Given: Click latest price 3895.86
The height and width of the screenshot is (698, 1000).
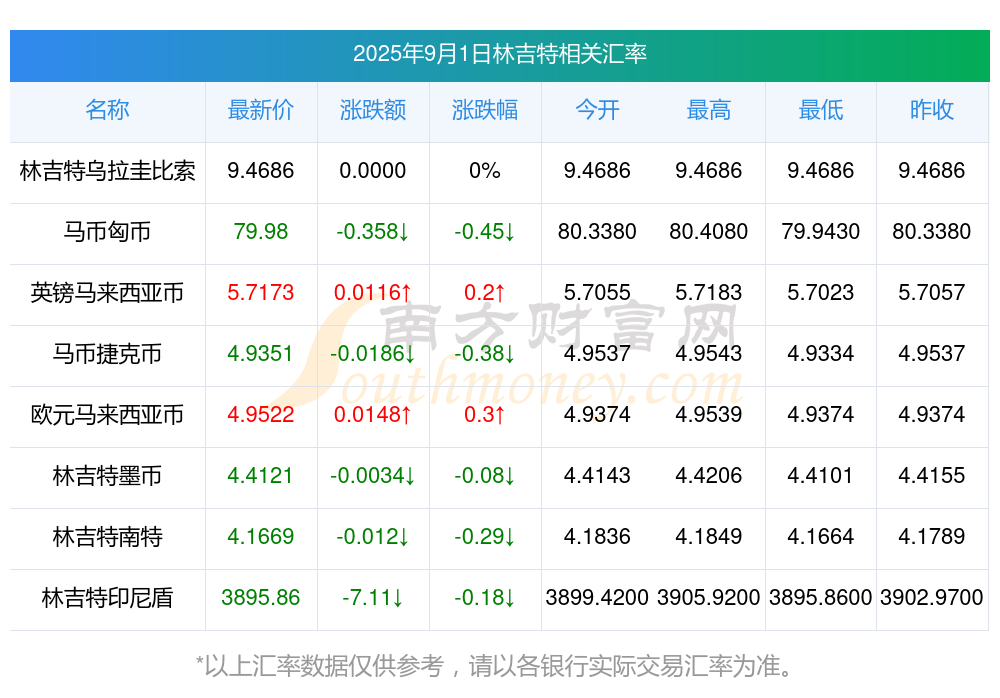Looking at the screenshot, I should (x=260, y=597).
